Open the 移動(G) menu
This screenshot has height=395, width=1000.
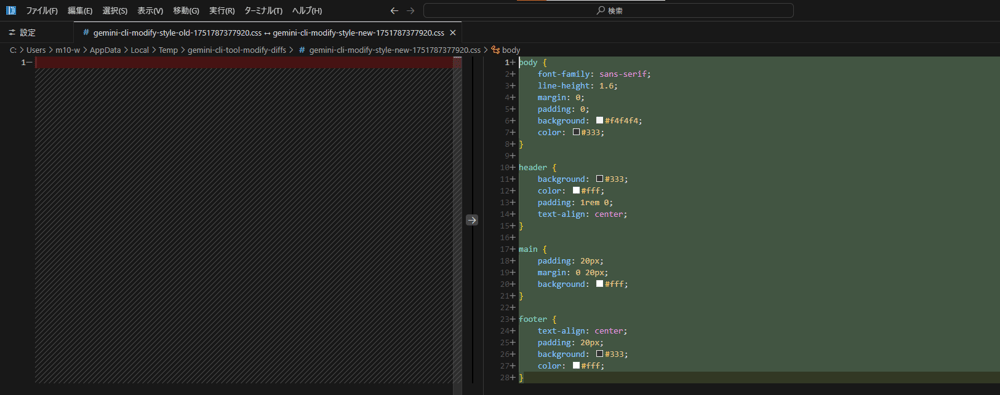coord(186,11)
